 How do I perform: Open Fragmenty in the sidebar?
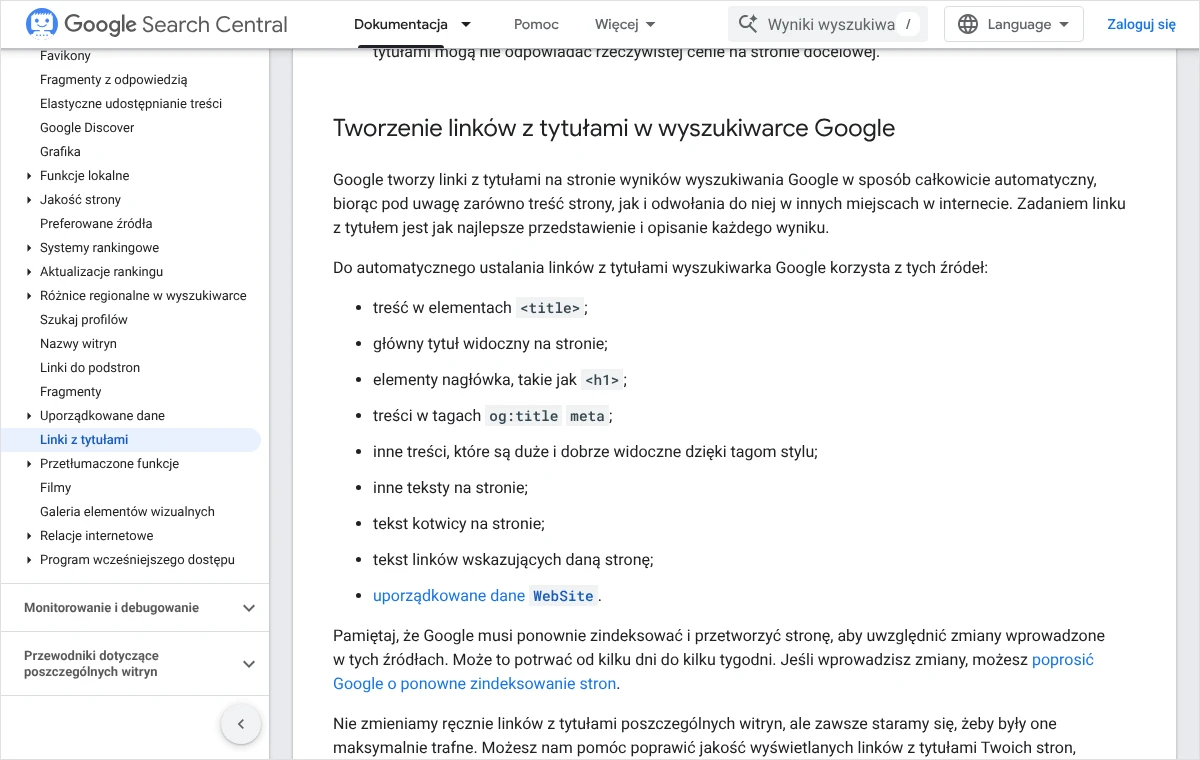71,392
